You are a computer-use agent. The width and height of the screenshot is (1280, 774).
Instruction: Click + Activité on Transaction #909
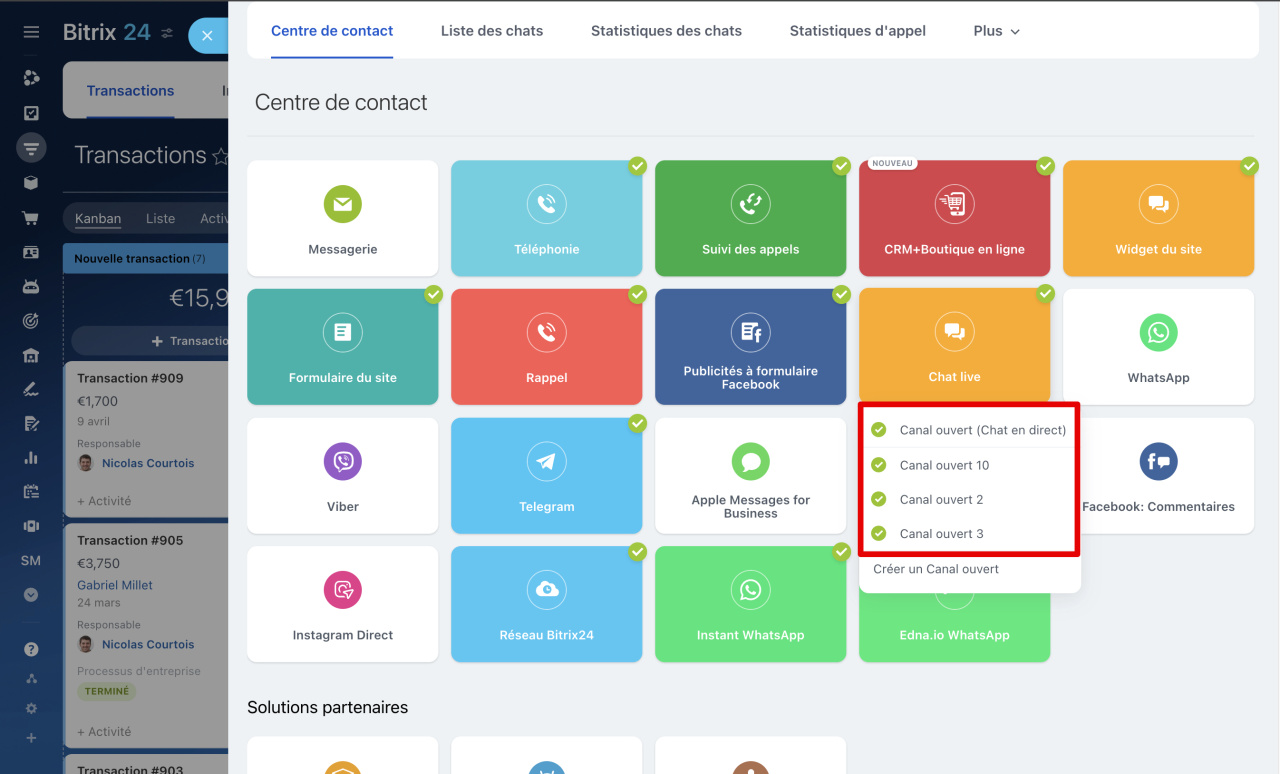104,501
